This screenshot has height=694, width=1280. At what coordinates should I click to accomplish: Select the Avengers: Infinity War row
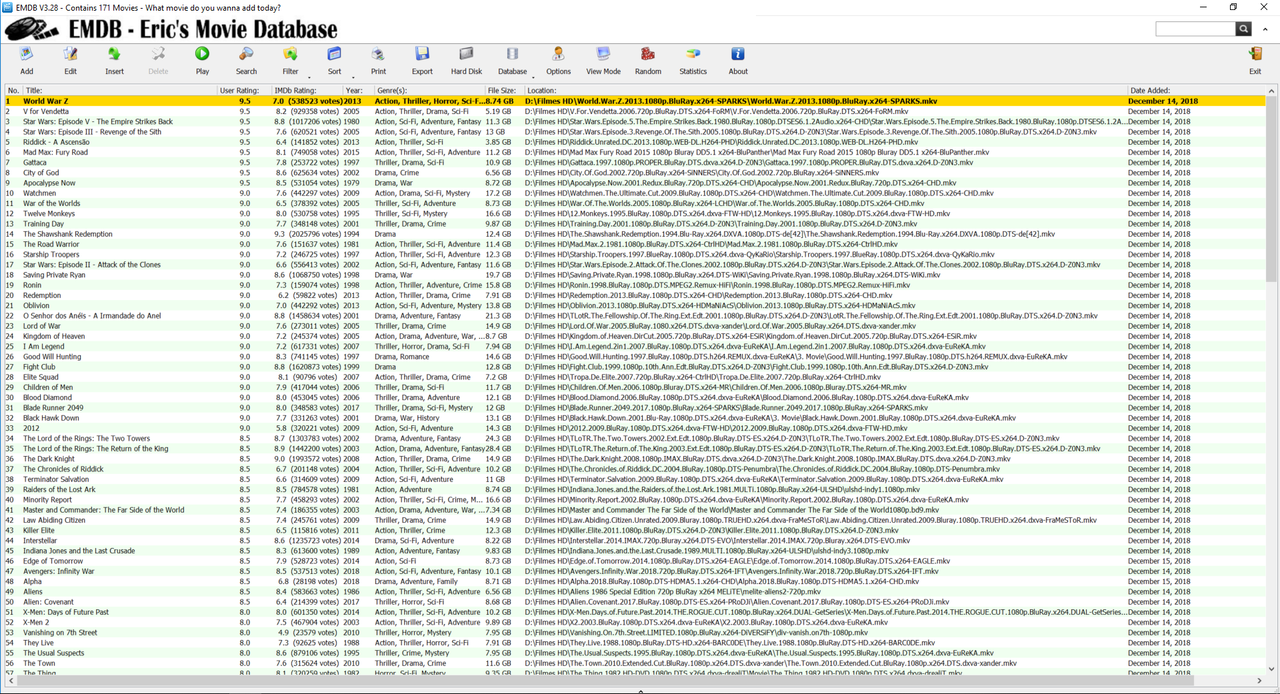tap(634, 571)
